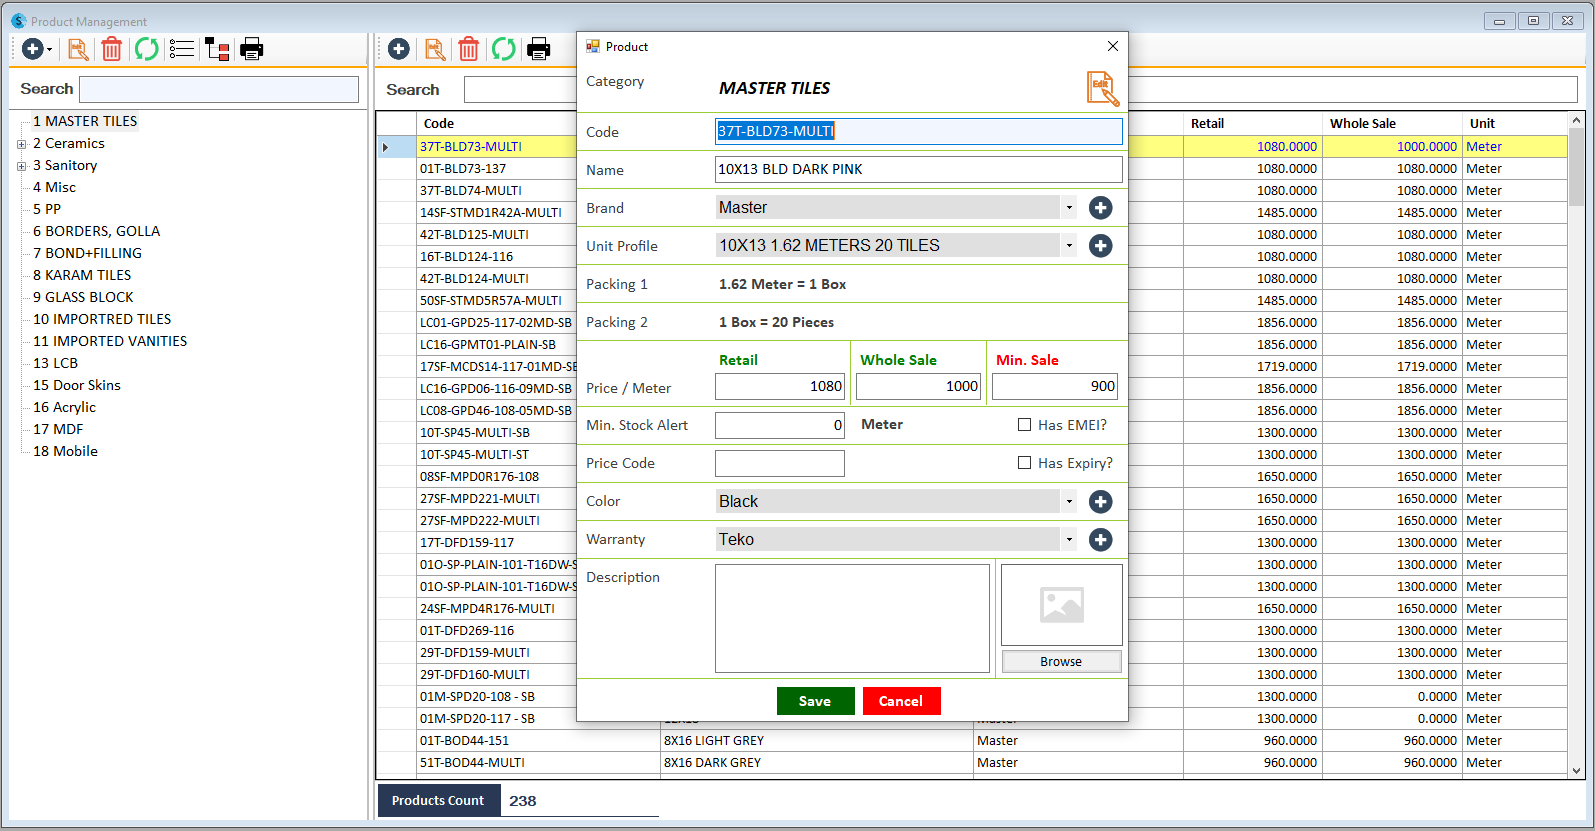Click the Browse image button

[1061, 662]
